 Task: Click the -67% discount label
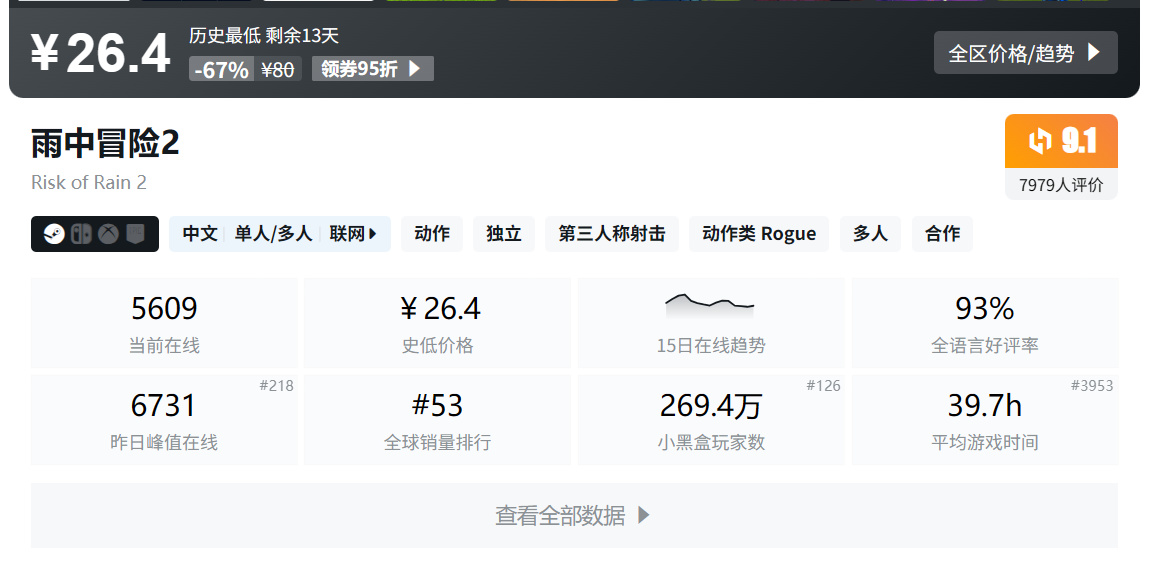point(222,70)
